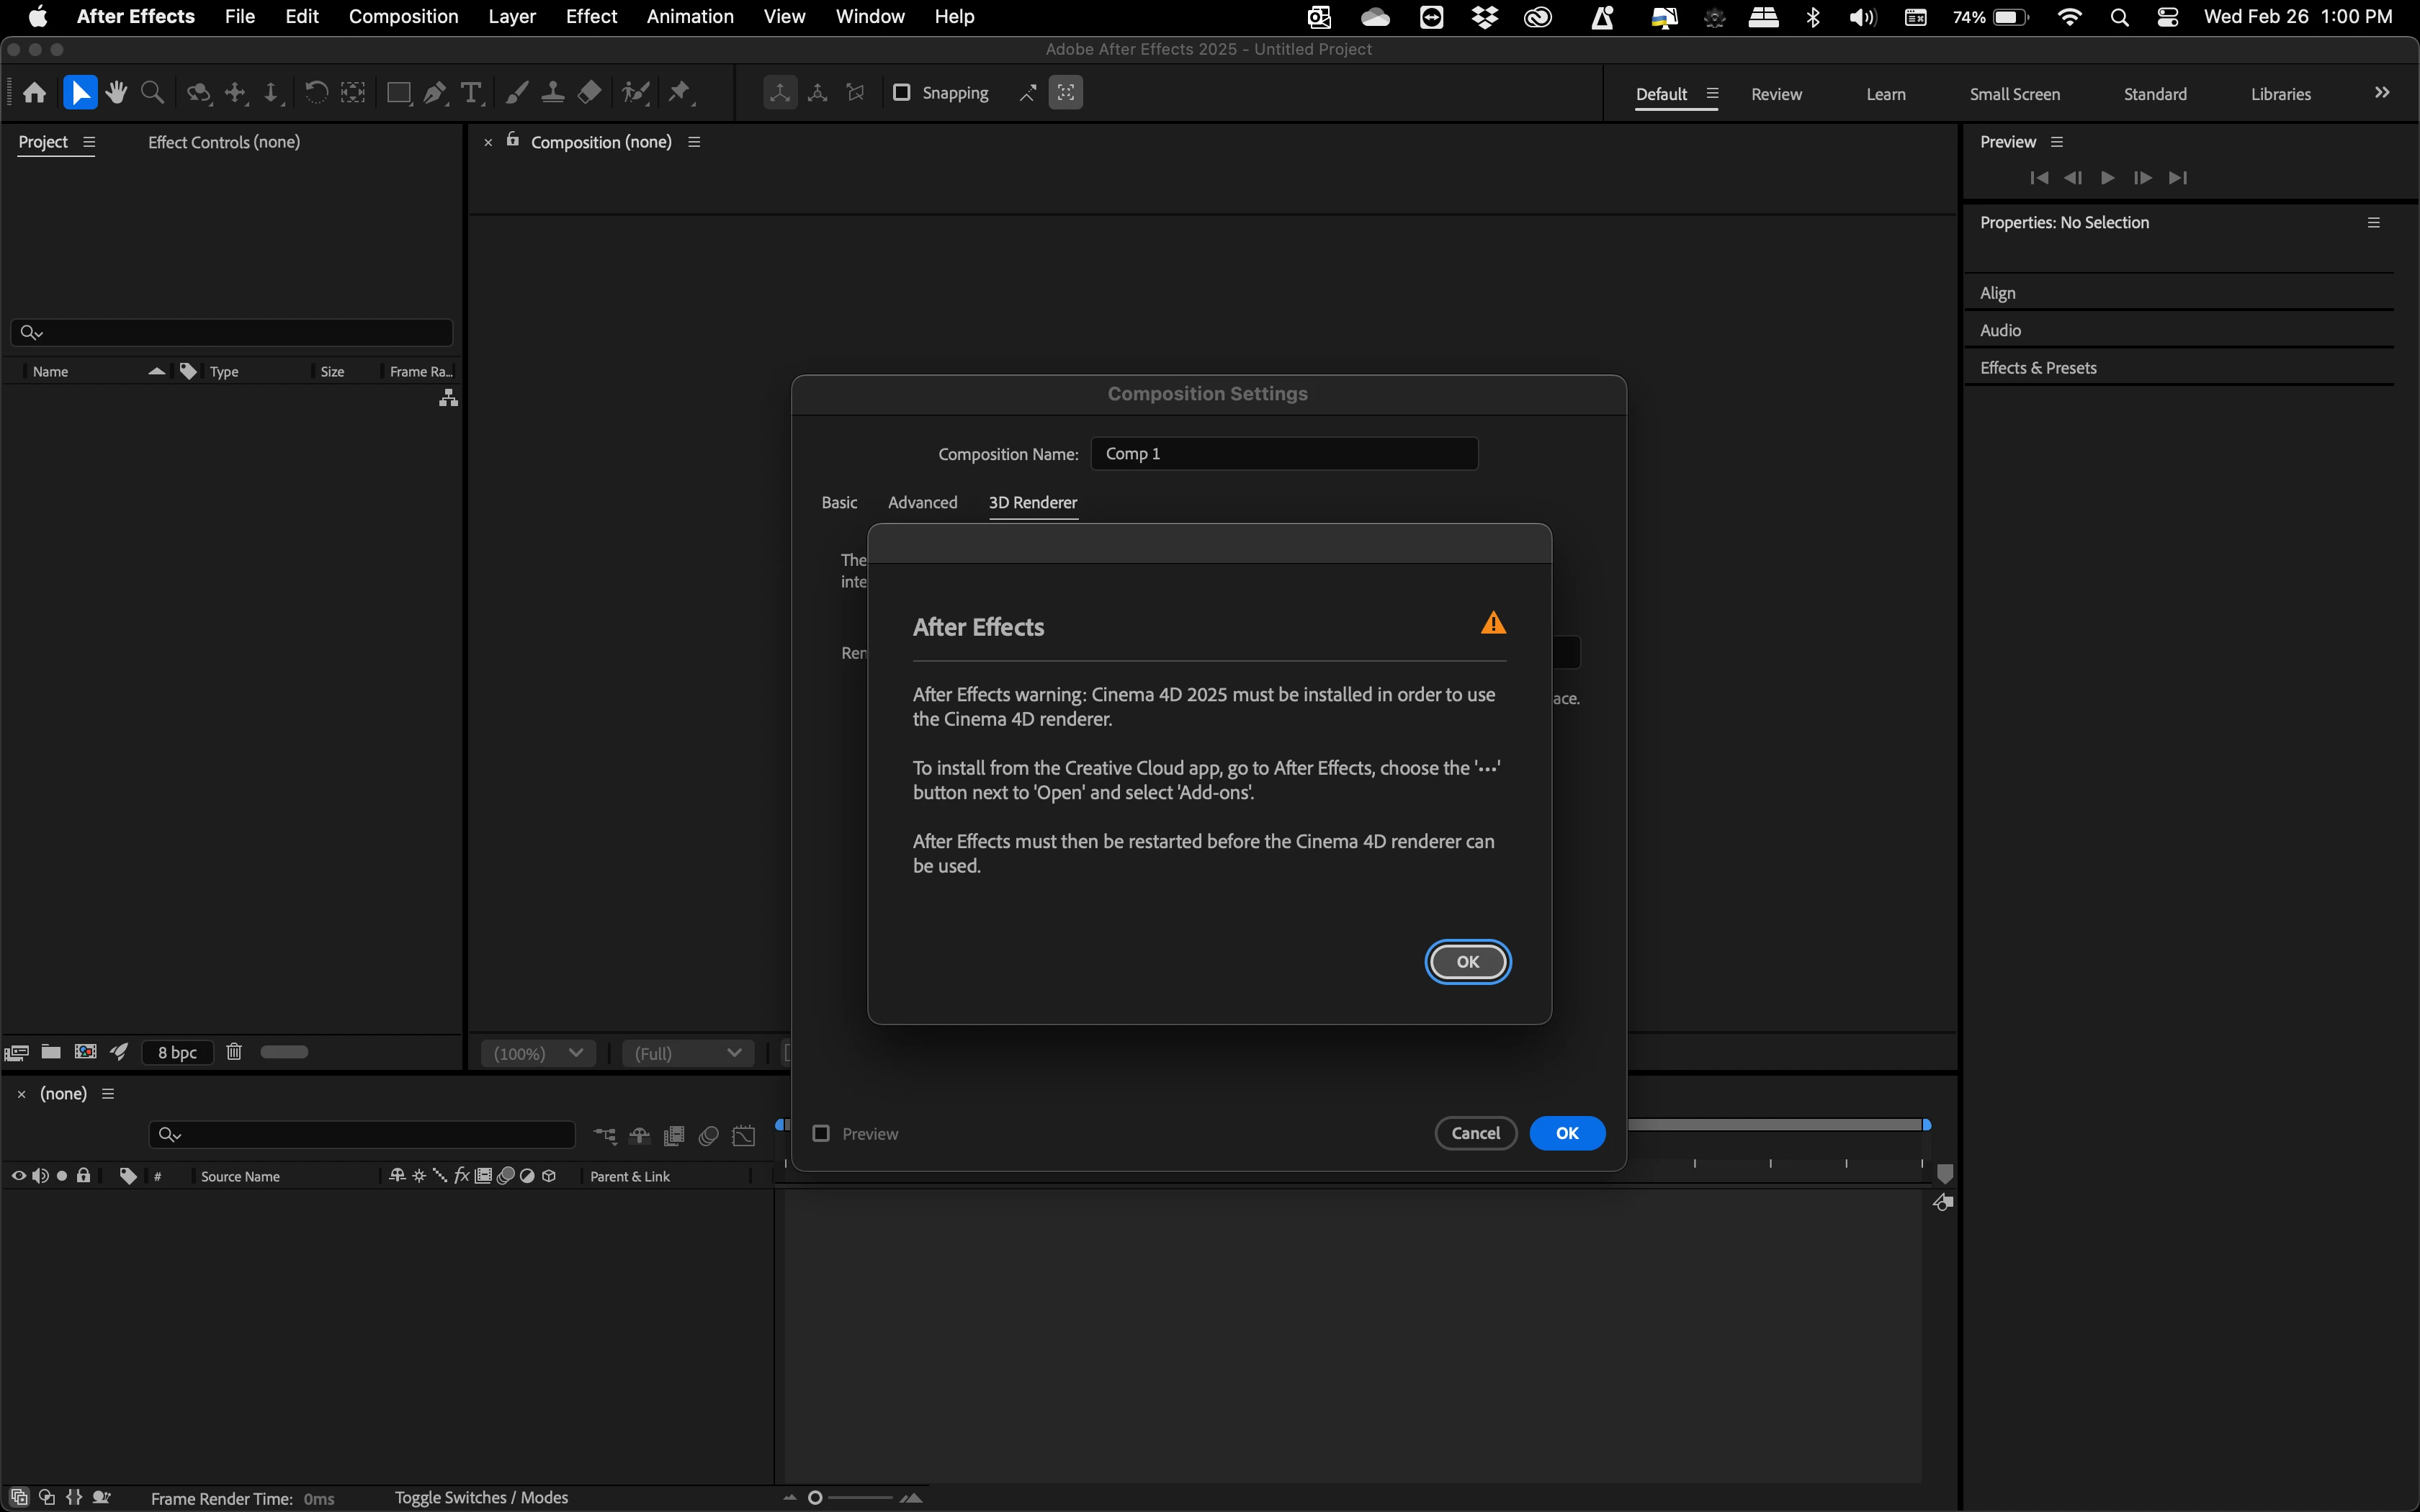Select the Horizontal Type tool
Viewport: 2420px width, 1512px height.
click(x=471, y=93)
